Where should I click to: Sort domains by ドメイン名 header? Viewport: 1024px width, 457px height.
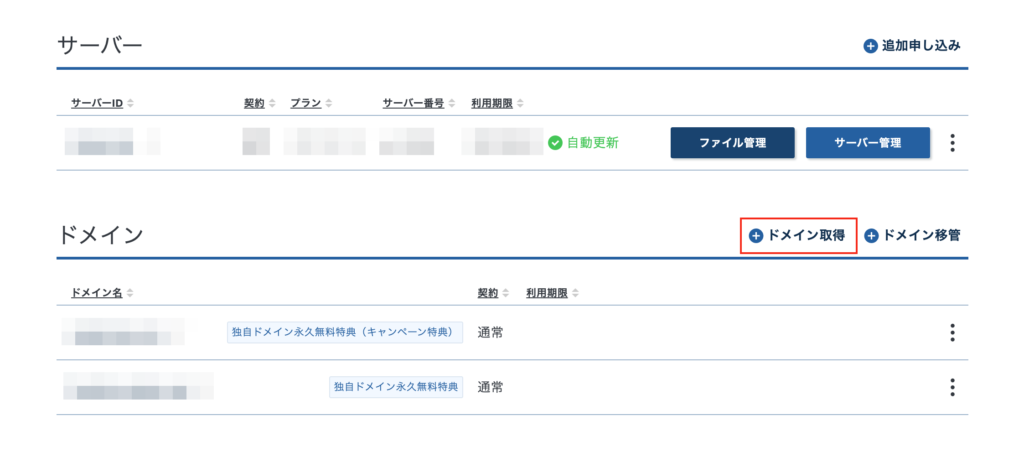pyautogui.click(x=97, y=293)
